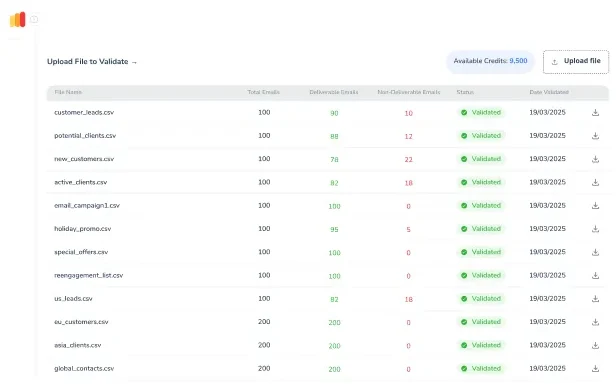Download customer_leads.csv validation results
Viewport: 616px width, 386px height.
(x=595, y=113)
